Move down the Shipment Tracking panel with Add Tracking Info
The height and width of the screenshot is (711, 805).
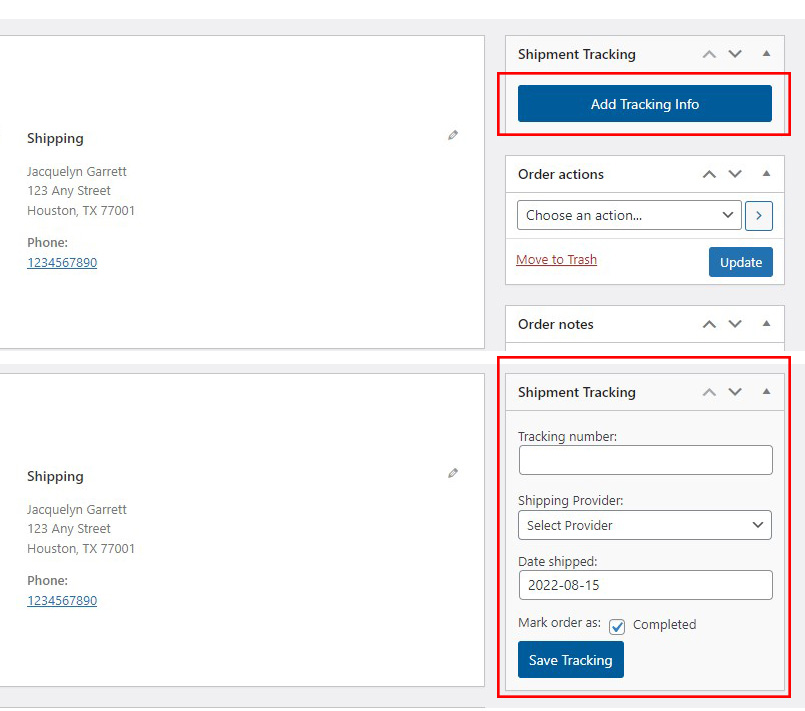click(735, 54)
